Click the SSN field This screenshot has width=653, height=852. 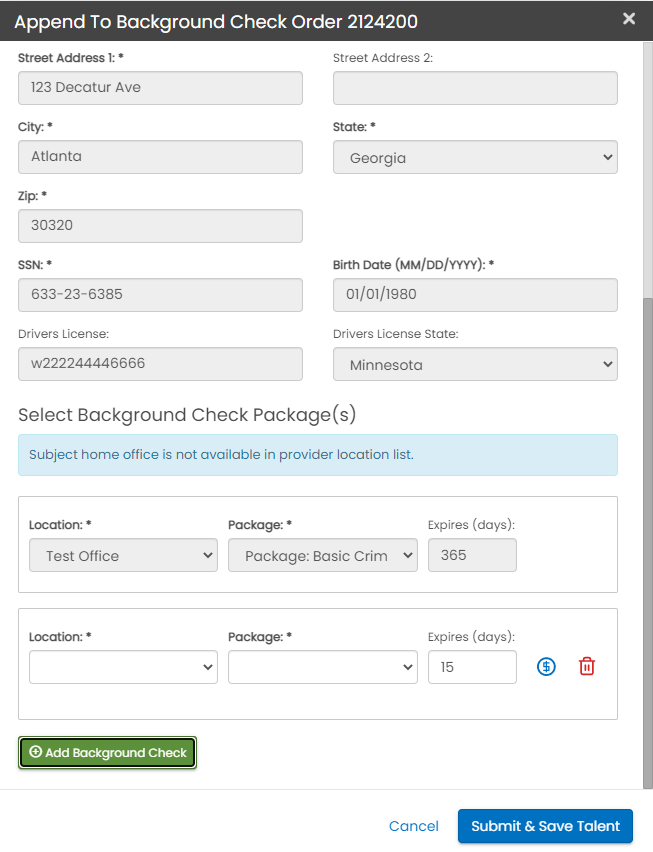tap(160, 295)
